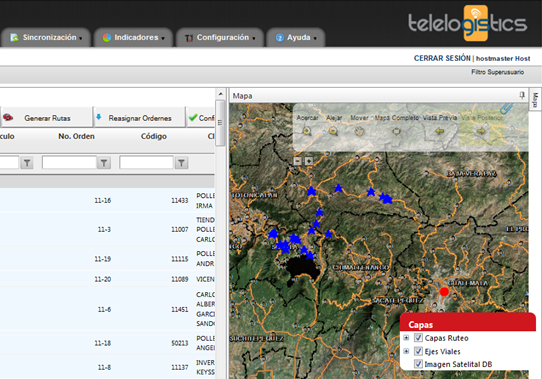
Task: Click the Acercar zoom-in magnifier icon
Action: click(x=307, y=131)
